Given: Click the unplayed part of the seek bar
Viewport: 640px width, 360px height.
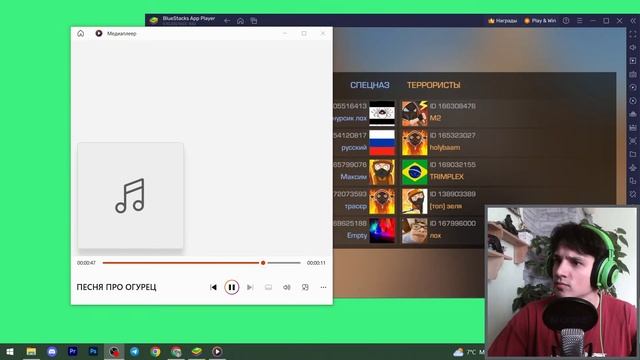Looking at the screenshot, I should [x=283, y=263].
